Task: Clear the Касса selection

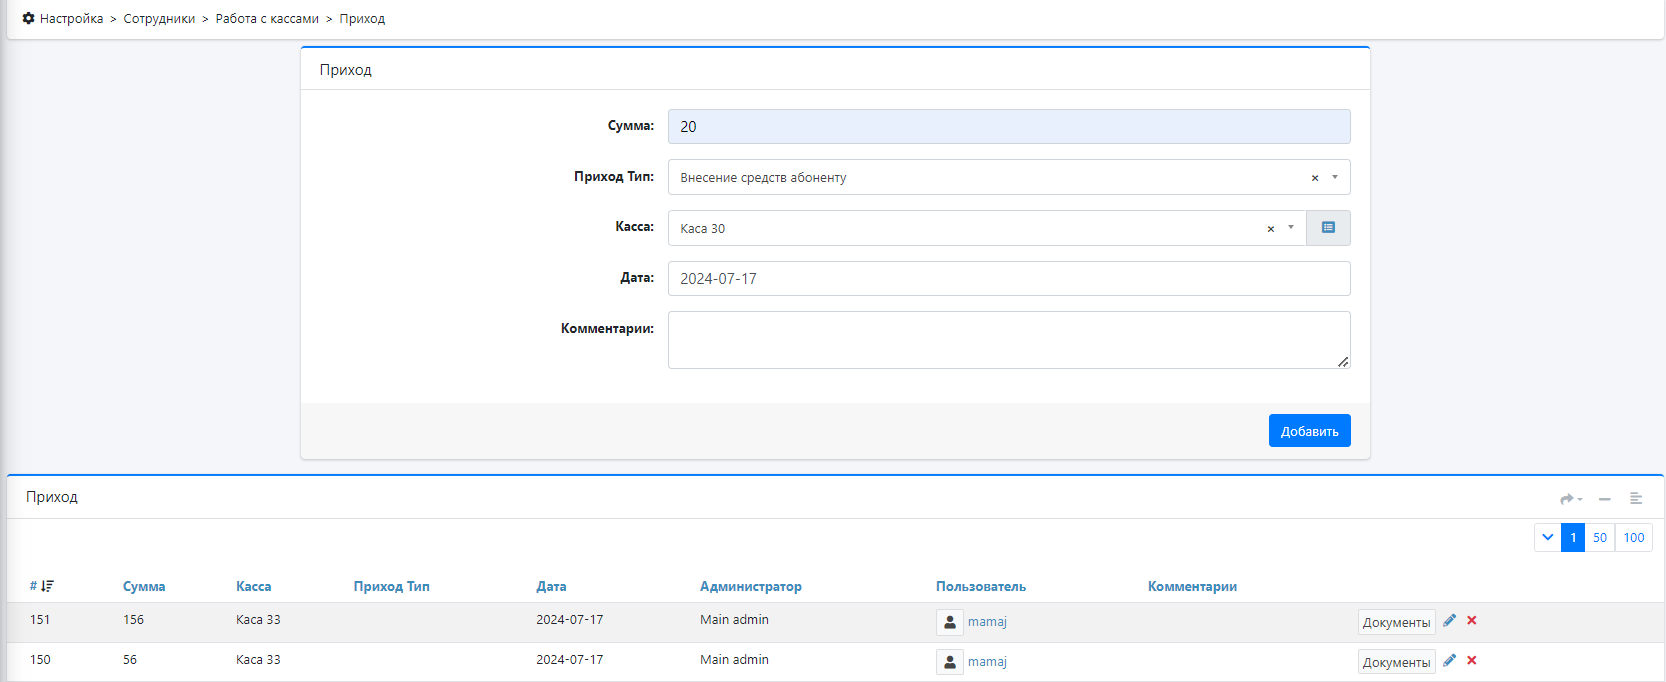Action: click(1271, 229)
